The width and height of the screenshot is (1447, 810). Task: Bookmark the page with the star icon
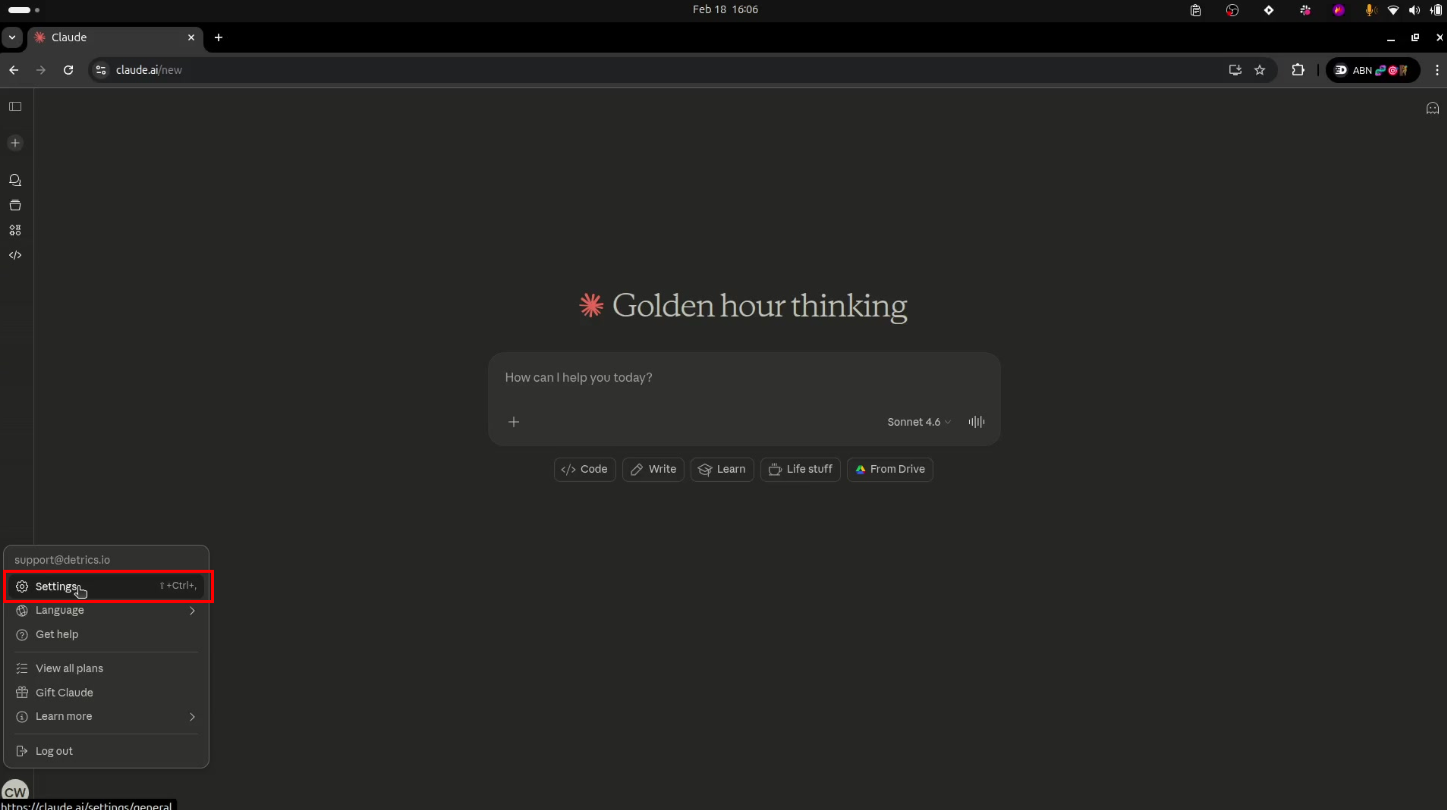pyautogui.click(x=1259, y=70)
